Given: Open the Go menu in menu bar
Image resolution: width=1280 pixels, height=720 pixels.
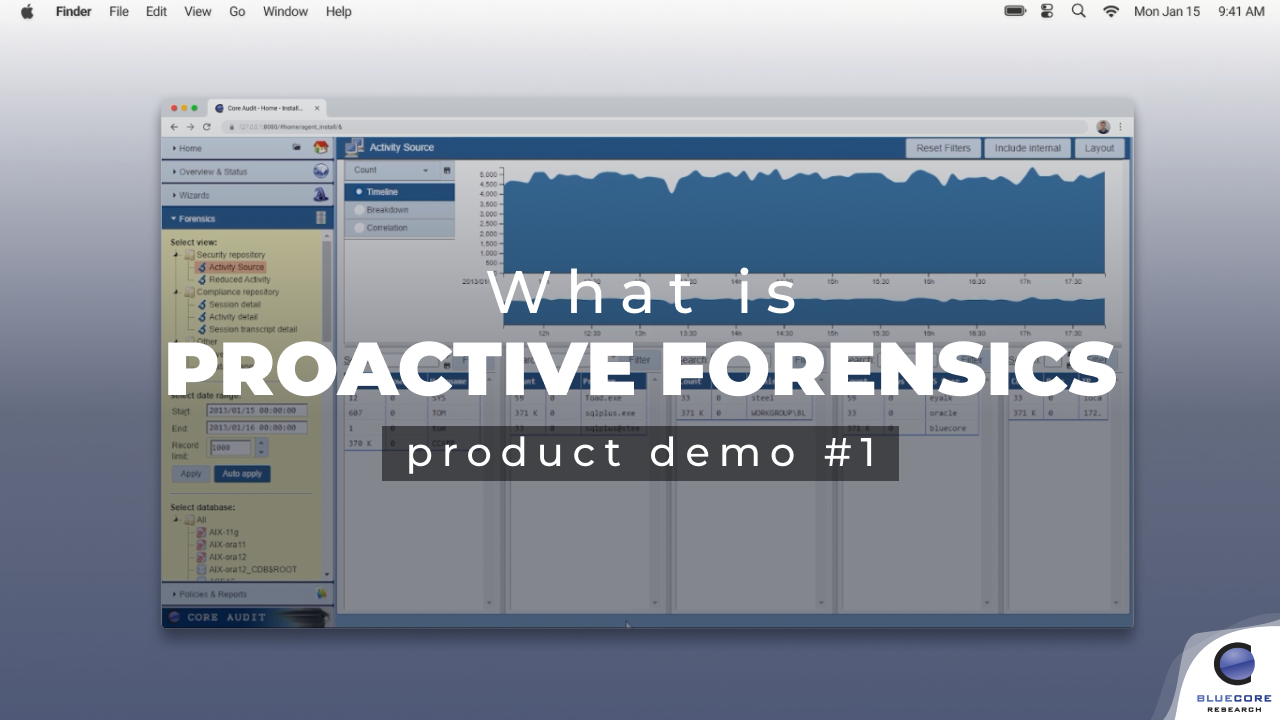Looking at the screenshot, I should (x=237, y=11).
